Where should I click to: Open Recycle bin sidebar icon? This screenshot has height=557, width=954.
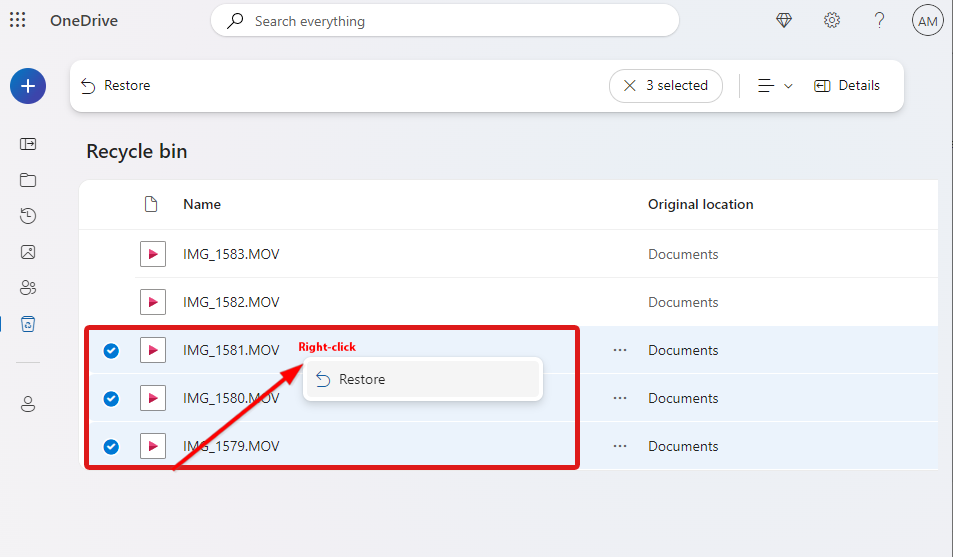point(28,324)
